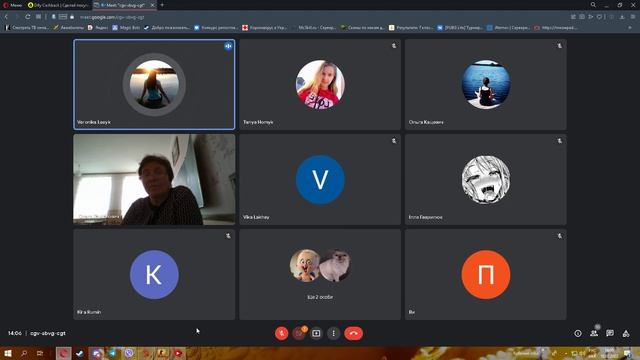The image size is (640, 360).
Task: Switch to Opera on the taskbar
Action: pos(63,353)
